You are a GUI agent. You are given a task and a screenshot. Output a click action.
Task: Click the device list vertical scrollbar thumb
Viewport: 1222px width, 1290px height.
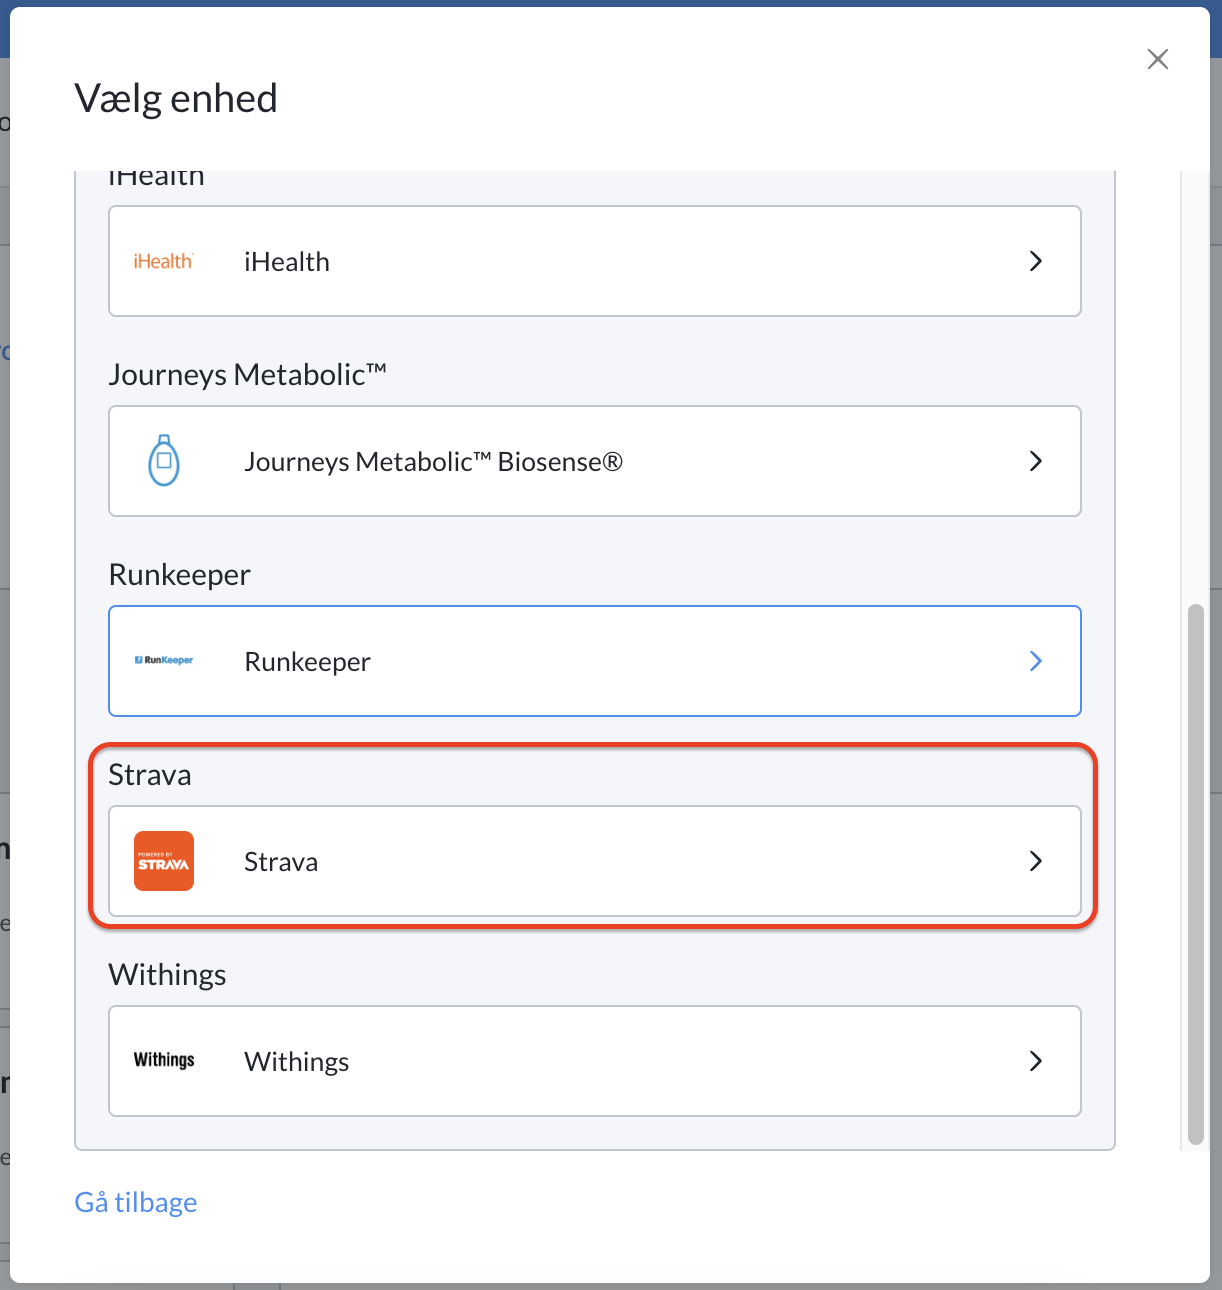(1196, 874)
